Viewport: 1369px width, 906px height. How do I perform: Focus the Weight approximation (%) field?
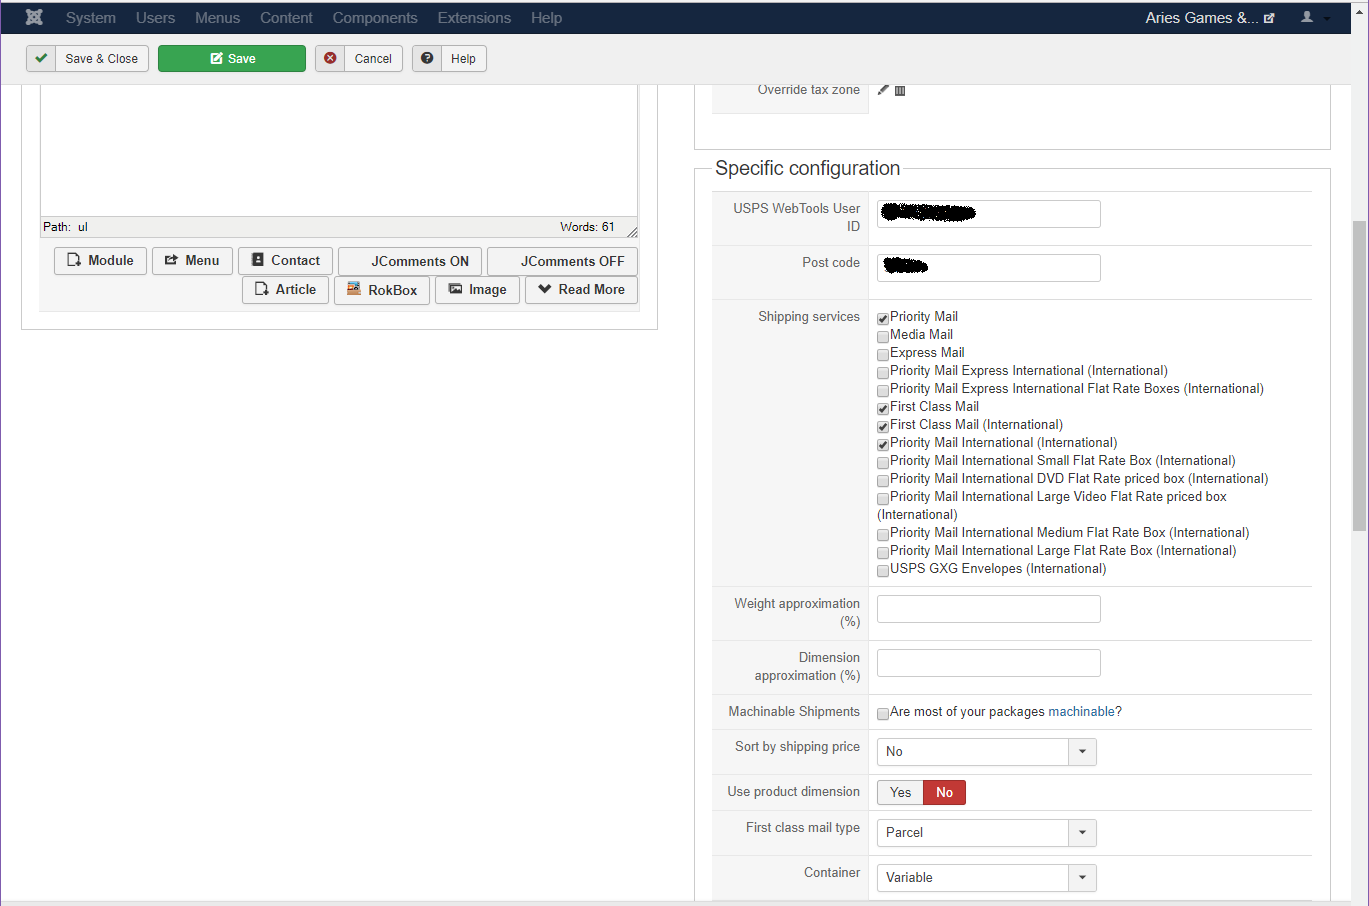[x=989, y=609]
